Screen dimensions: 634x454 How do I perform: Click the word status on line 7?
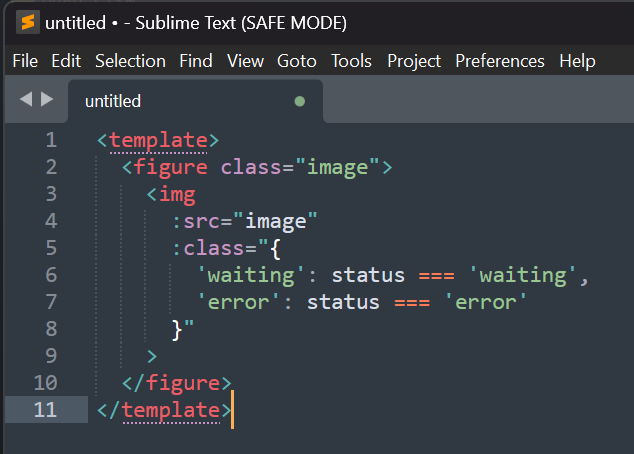coord(343,302)
